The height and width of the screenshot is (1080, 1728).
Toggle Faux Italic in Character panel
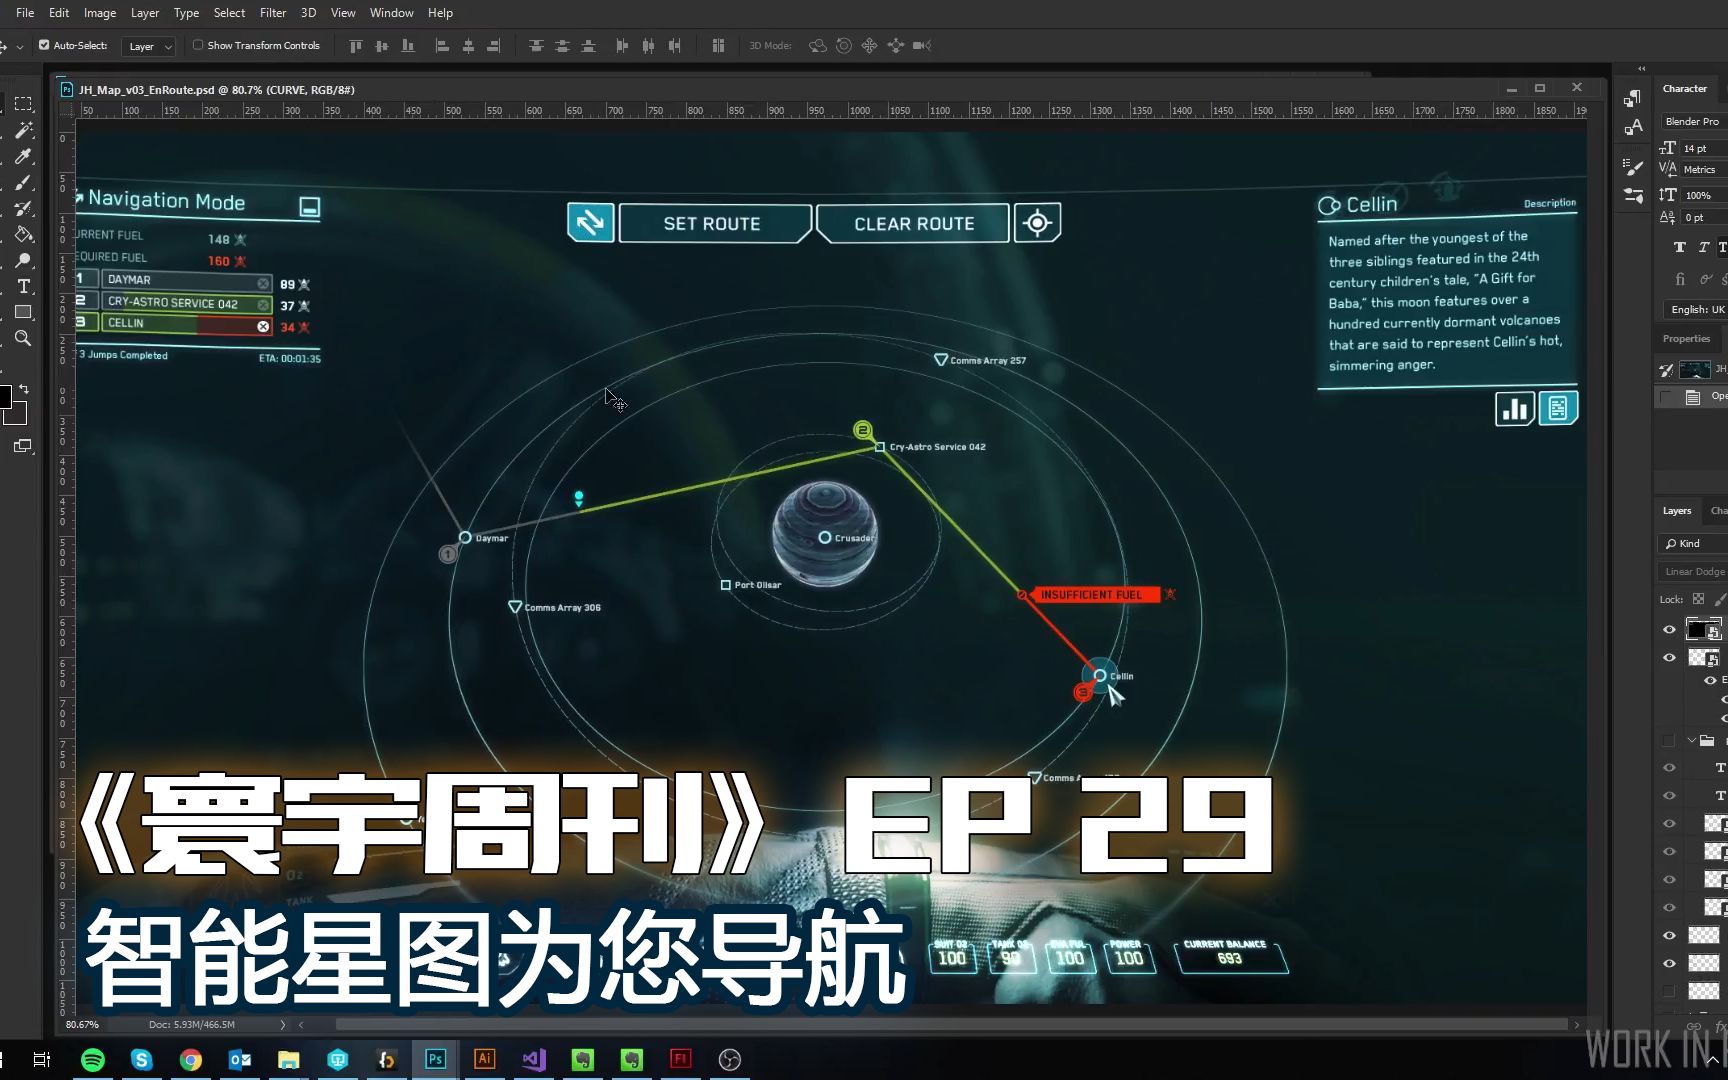click(x=1703, y=247)
